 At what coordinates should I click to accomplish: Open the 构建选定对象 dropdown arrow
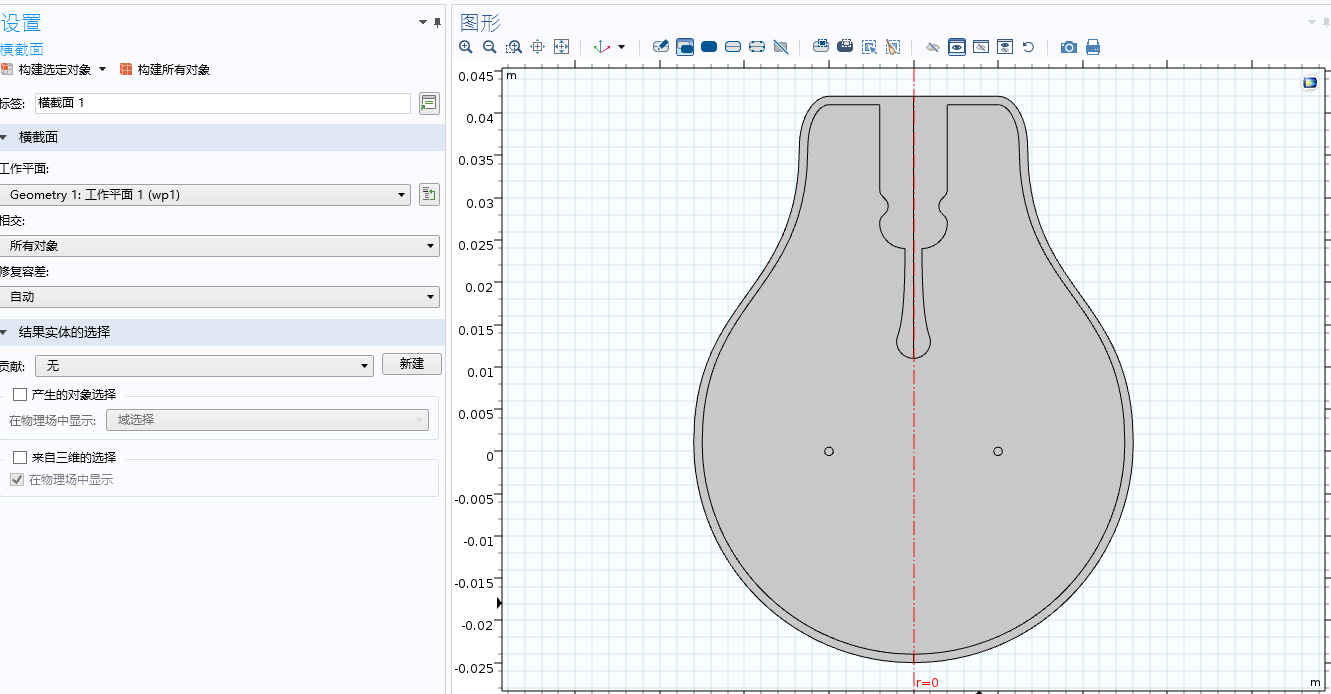(x=102, y=70)
